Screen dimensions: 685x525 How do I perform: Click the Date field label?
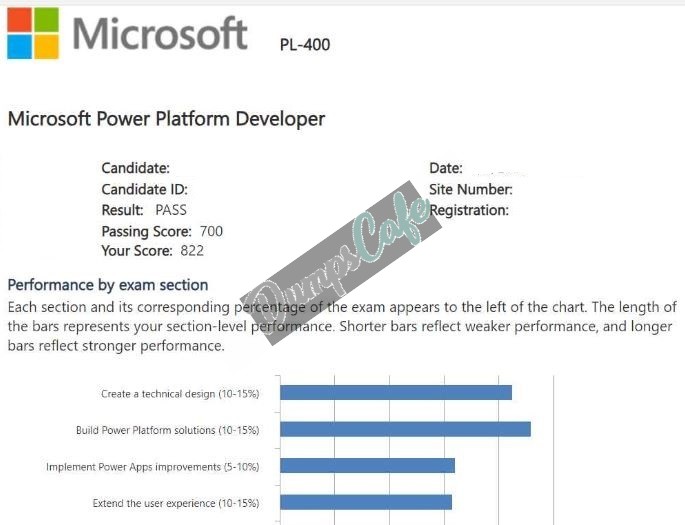(446, 168)
